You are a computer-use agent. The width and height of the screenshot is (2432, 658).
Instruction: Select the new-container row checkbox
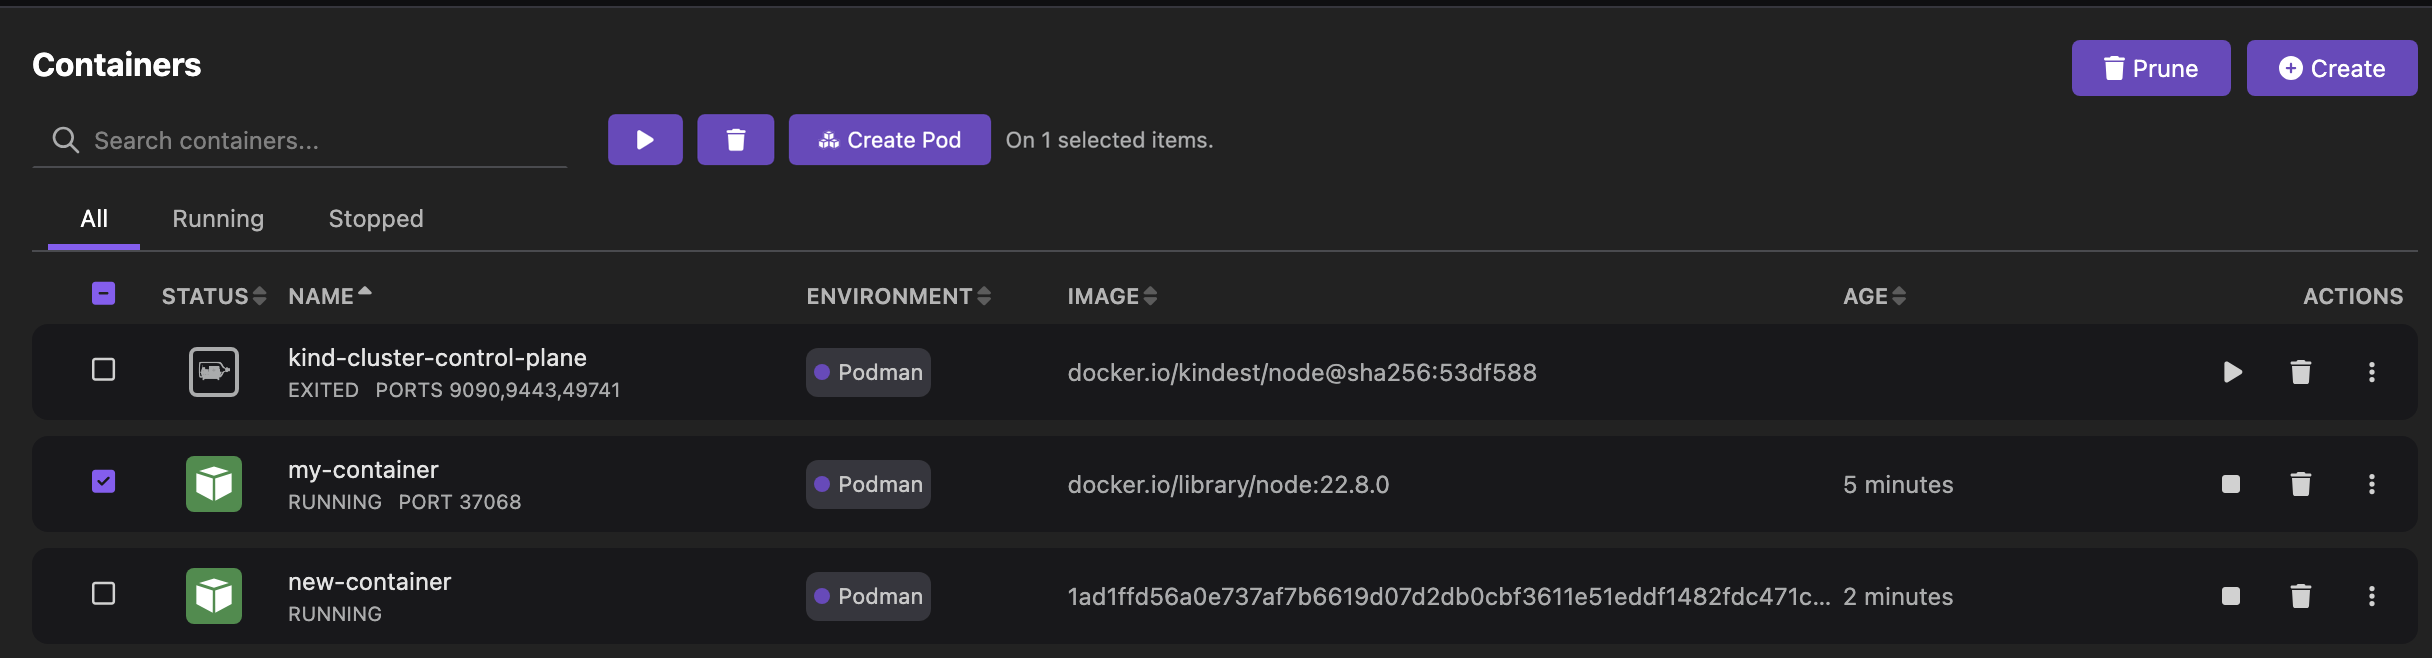(104, 594)
